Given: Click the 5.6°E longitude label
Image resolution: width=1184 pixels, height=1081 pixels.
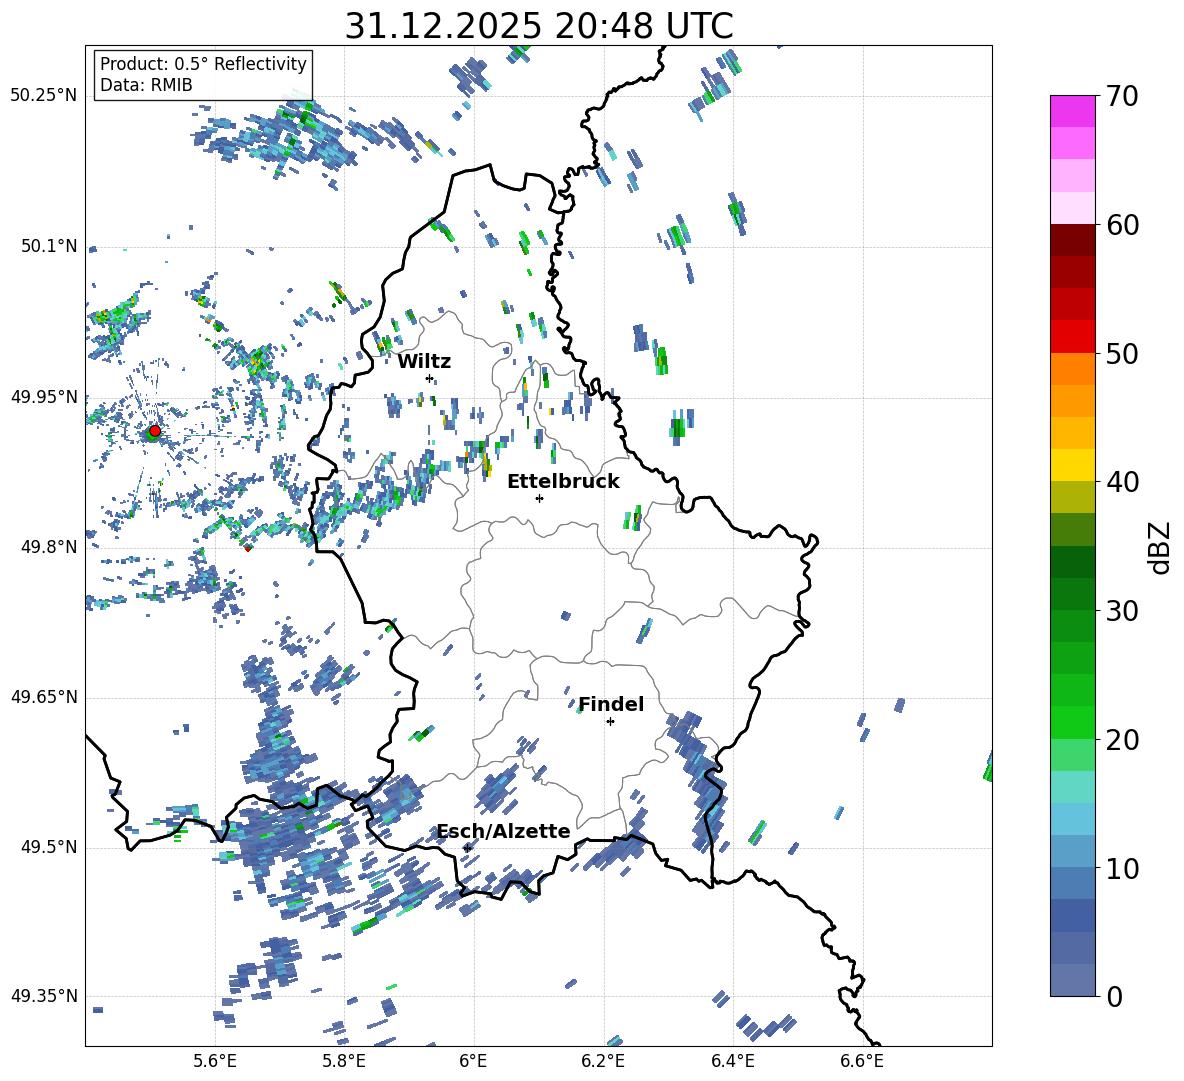Looking at the screenshot, I should pos(215,1061).
